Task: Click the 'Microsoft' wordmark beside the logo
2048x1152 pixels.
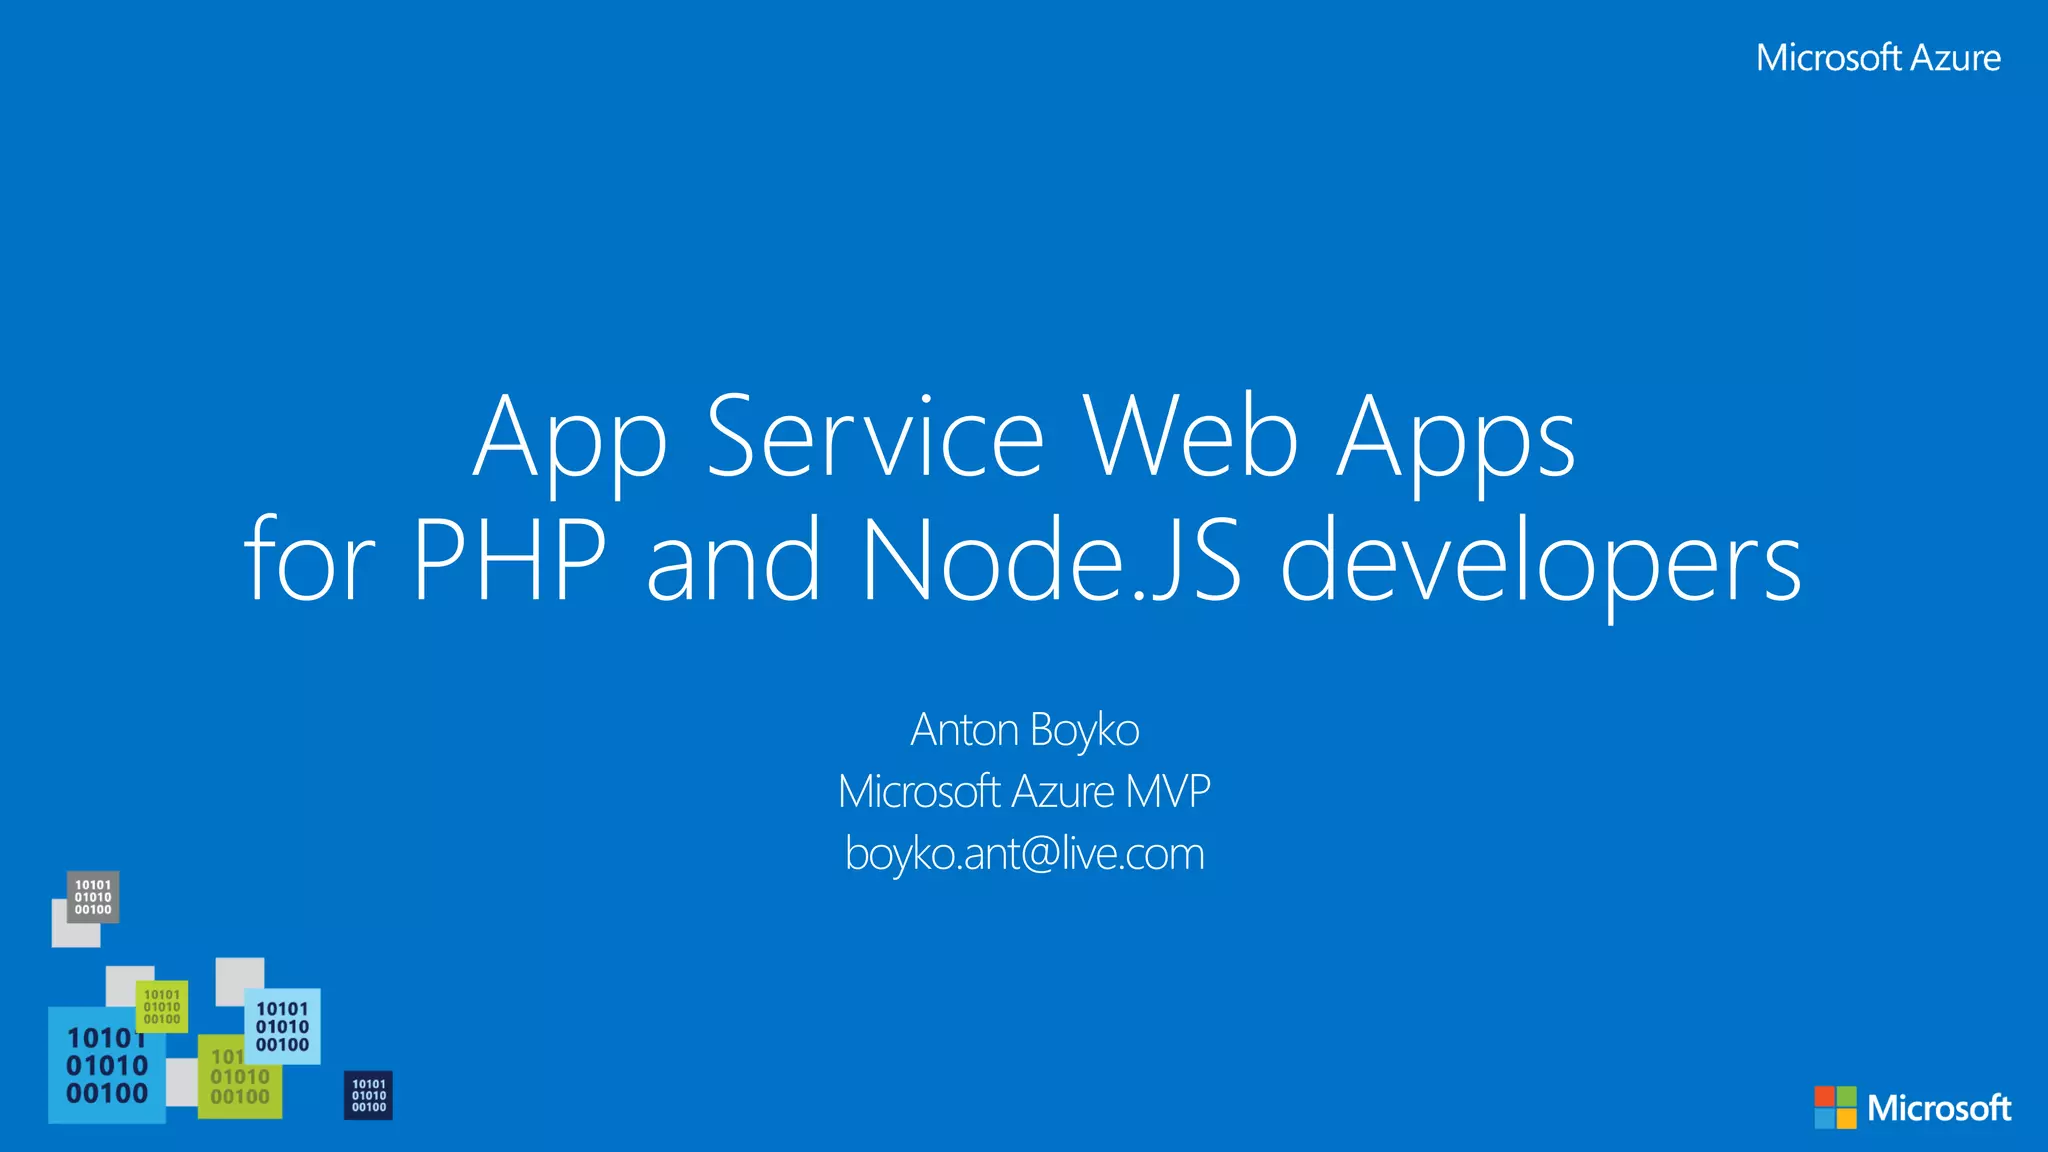Action: pyautogui.click(x=1939, y=1108)
